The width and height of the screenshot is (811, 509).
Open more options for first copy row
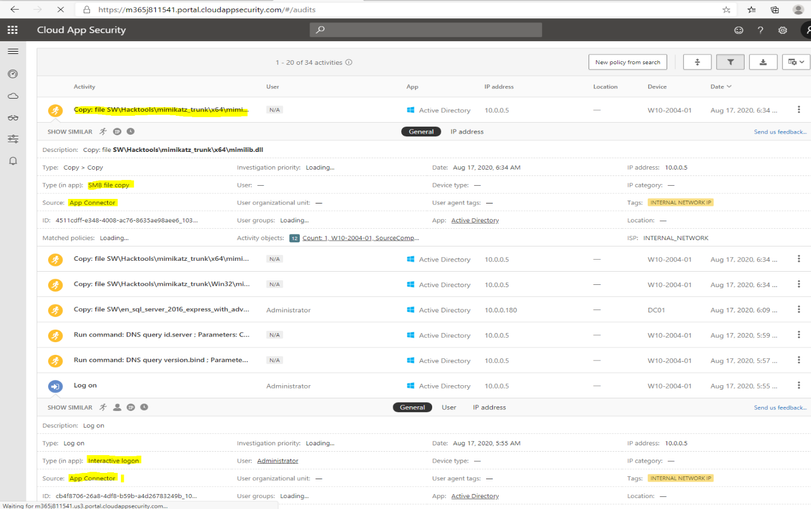click(799, 110)
